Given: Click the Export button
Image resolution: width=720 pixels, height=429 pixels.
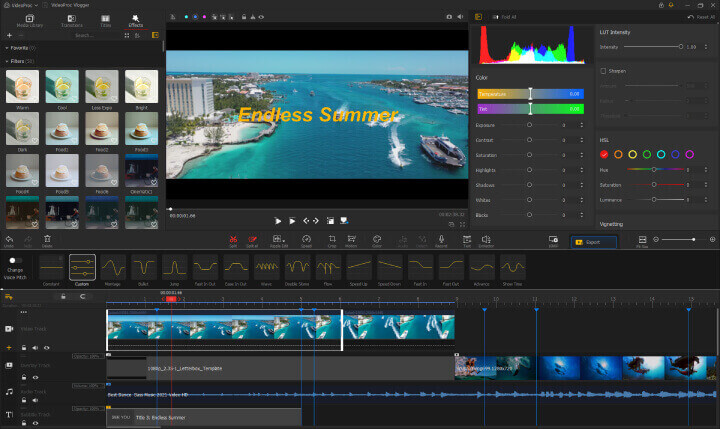Looking at the screenshot, I should tap(593, 241).
